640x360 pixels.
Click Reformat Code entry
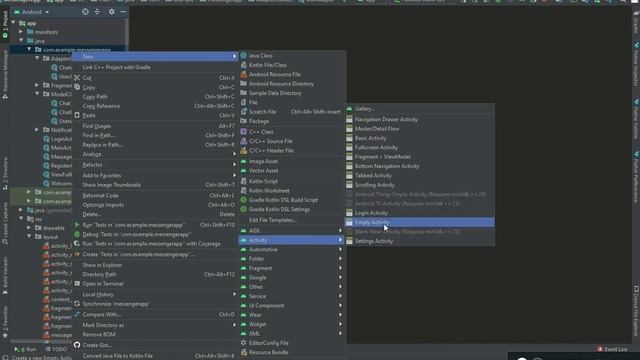[x=155, y=195]
